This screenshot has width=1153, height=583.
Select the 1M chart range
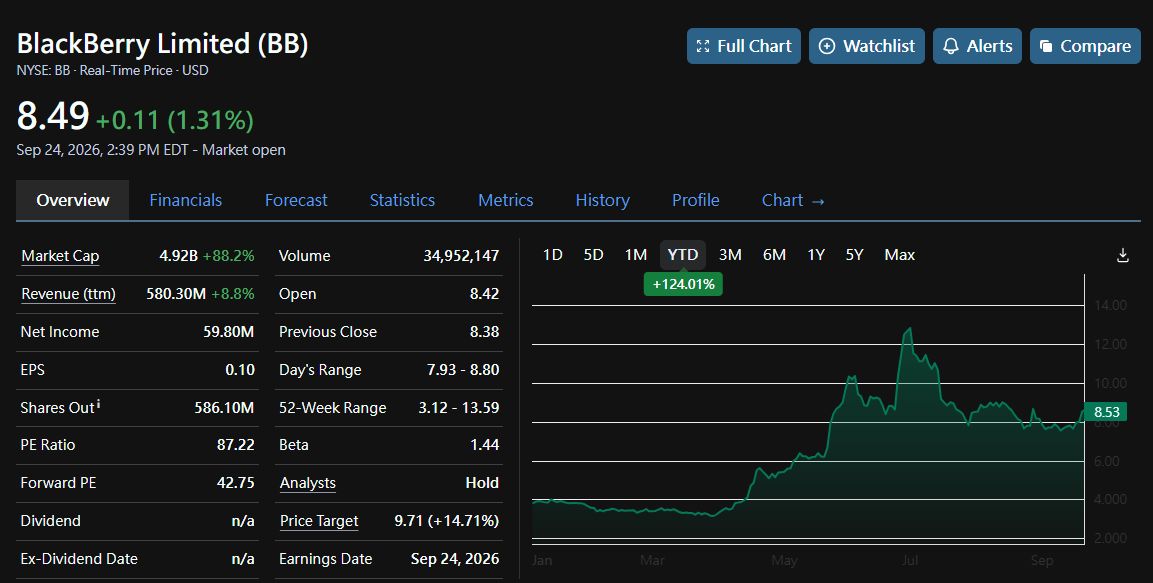tap(636, 254)
